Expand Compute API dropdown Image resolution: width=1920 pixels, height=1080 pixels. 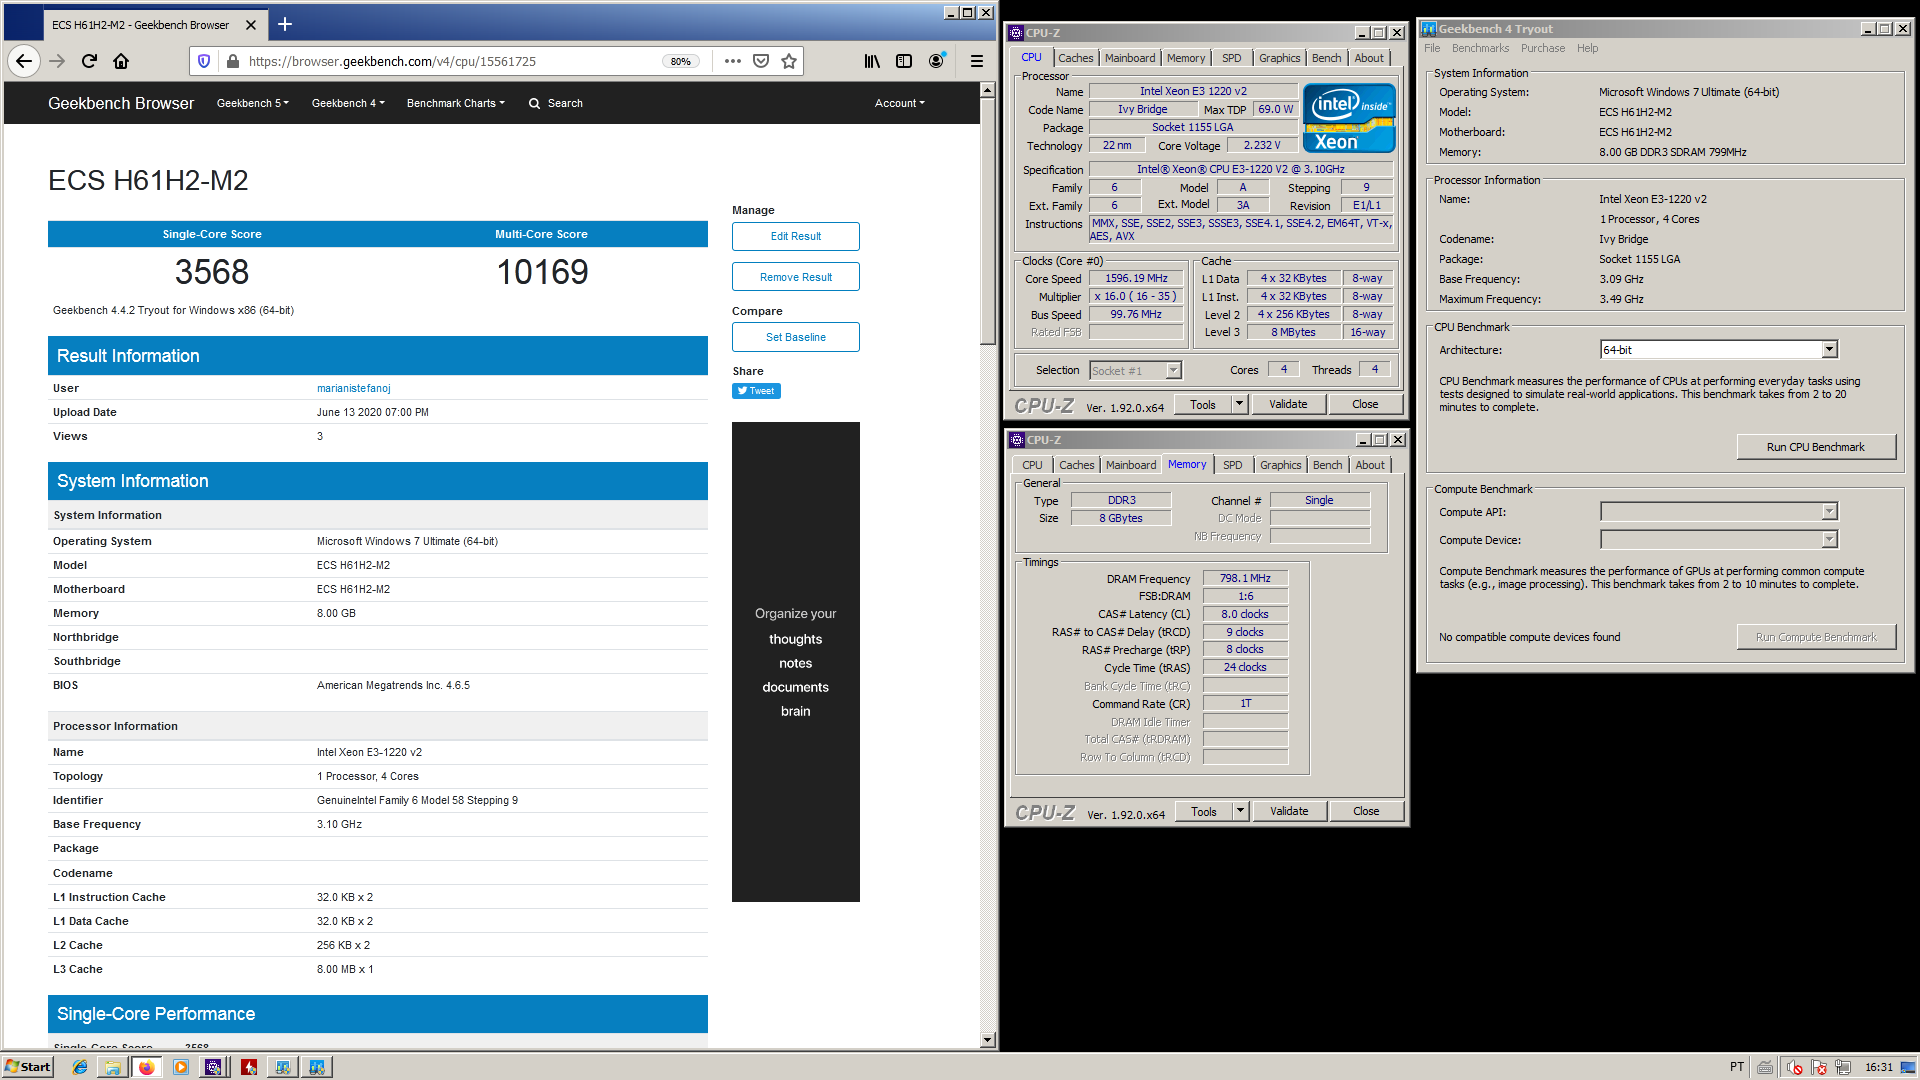[x=1829, y=511]
